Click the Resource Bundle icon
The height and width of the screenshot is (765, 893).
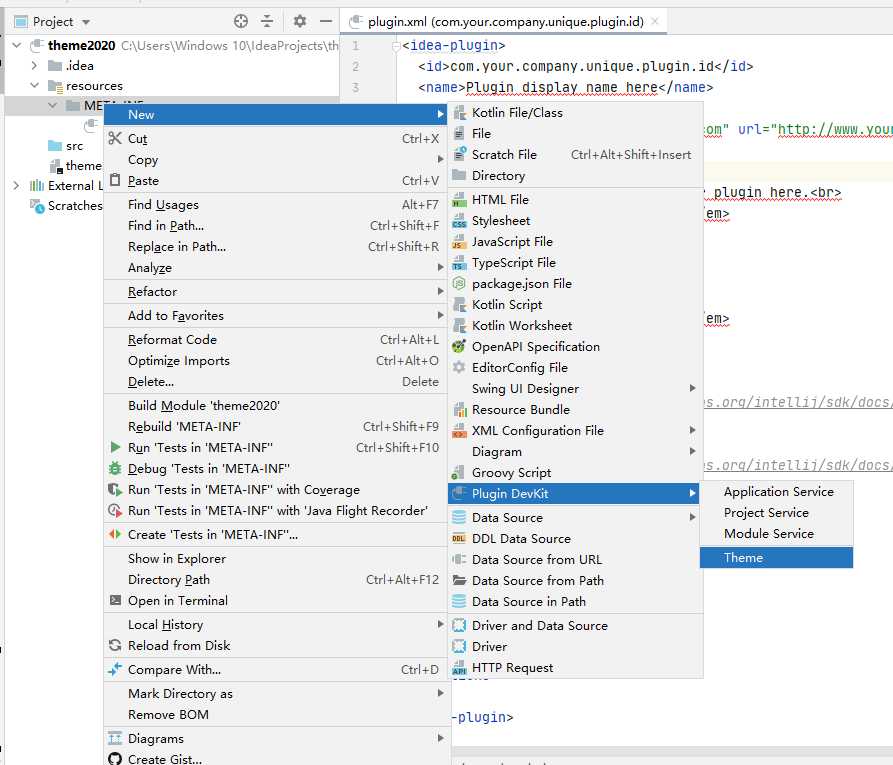pyautogui.click(x=459, y=410)
